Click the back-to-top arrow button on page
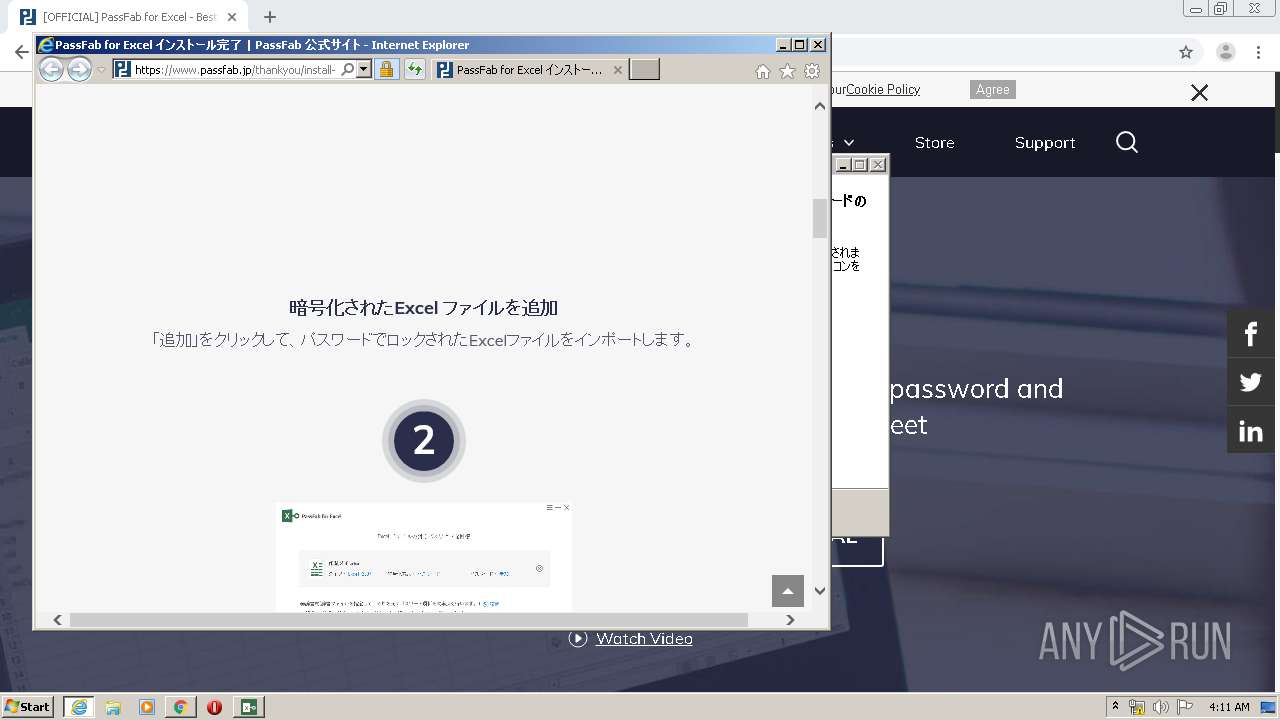The height and width of the screenshot is (720, 1280). (x=788, y=591)
